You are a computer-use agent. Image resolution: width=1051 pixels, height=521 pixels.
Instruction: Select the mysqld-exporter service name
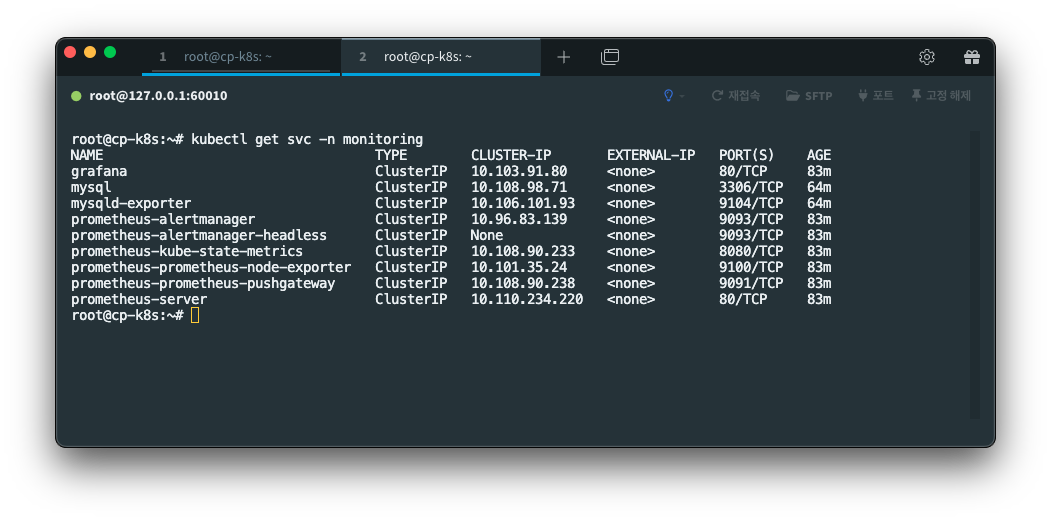tap(131, 203)
